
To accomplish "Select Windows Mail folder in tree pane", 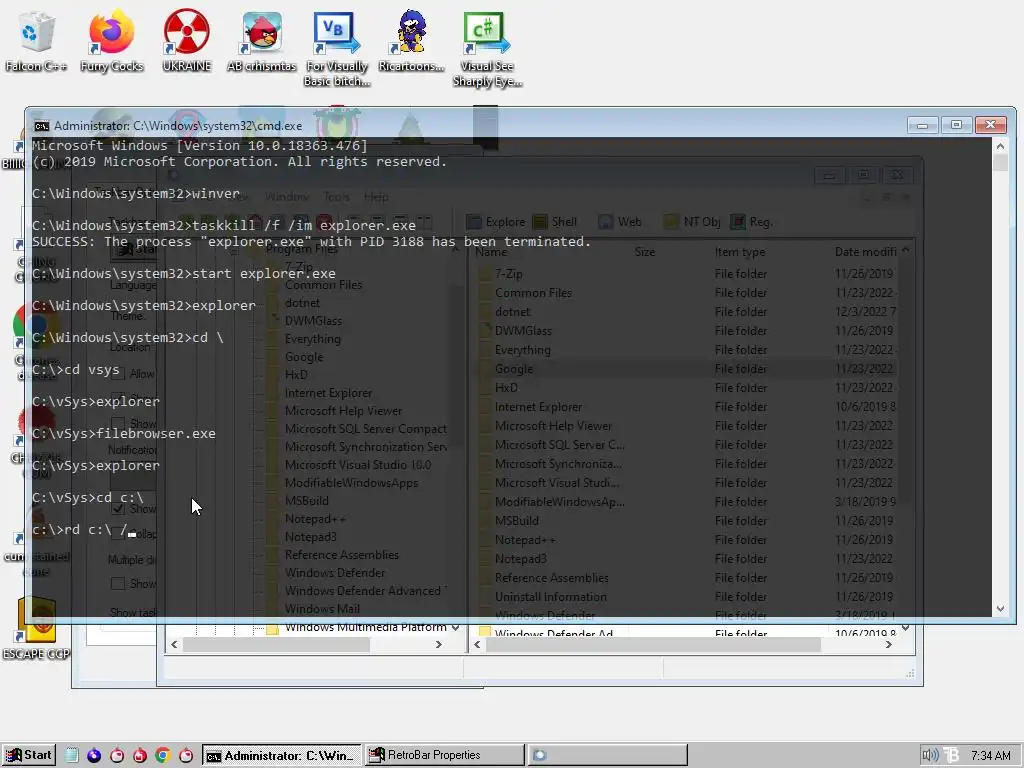I will pyautogui.click(x=321, y=609).
